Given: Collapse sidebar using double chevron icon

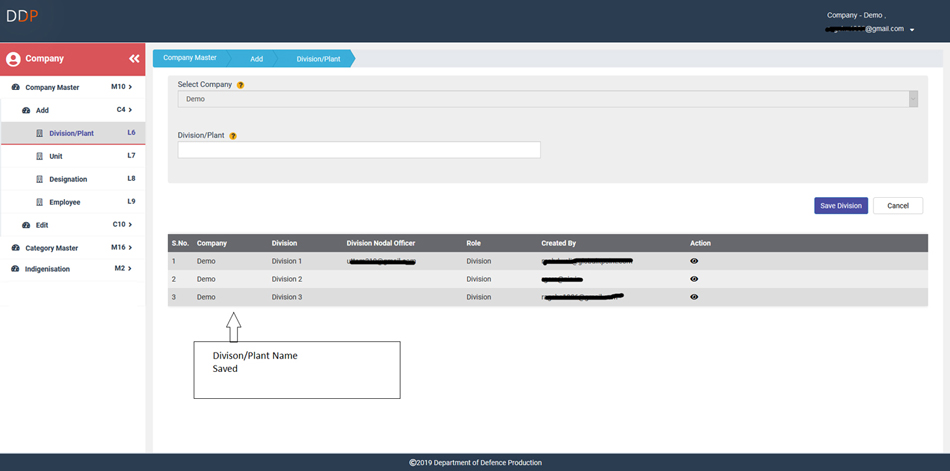Looking at the screenshot, I should tap(134, 59).
